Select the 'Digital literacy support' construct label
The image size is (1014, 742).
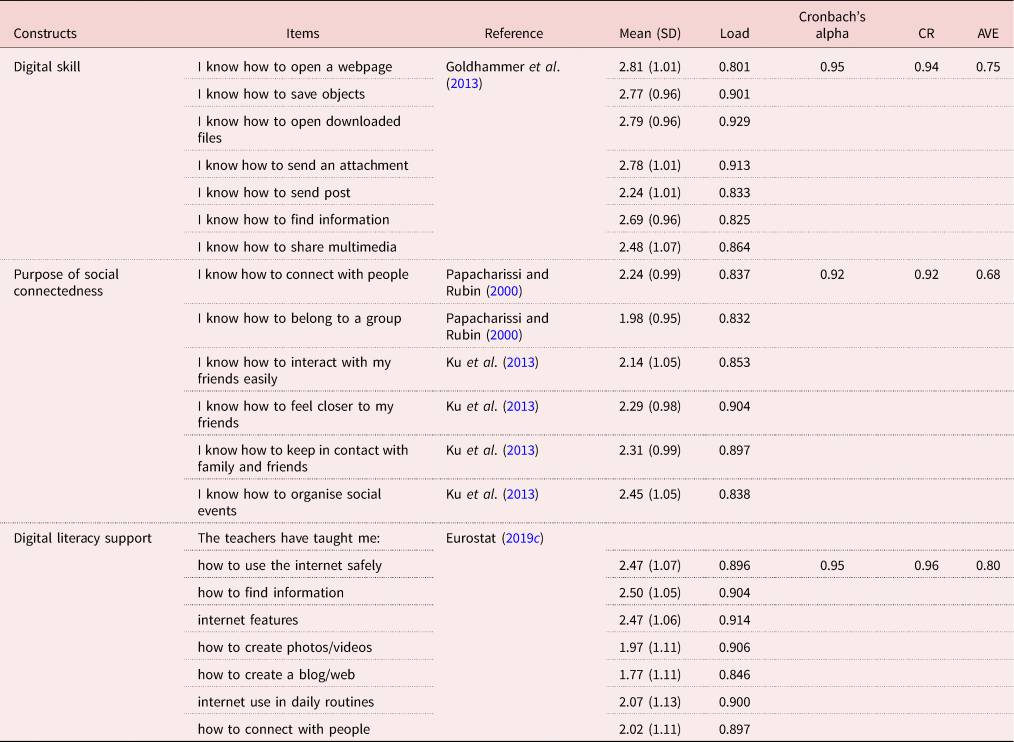coord(83,538)
